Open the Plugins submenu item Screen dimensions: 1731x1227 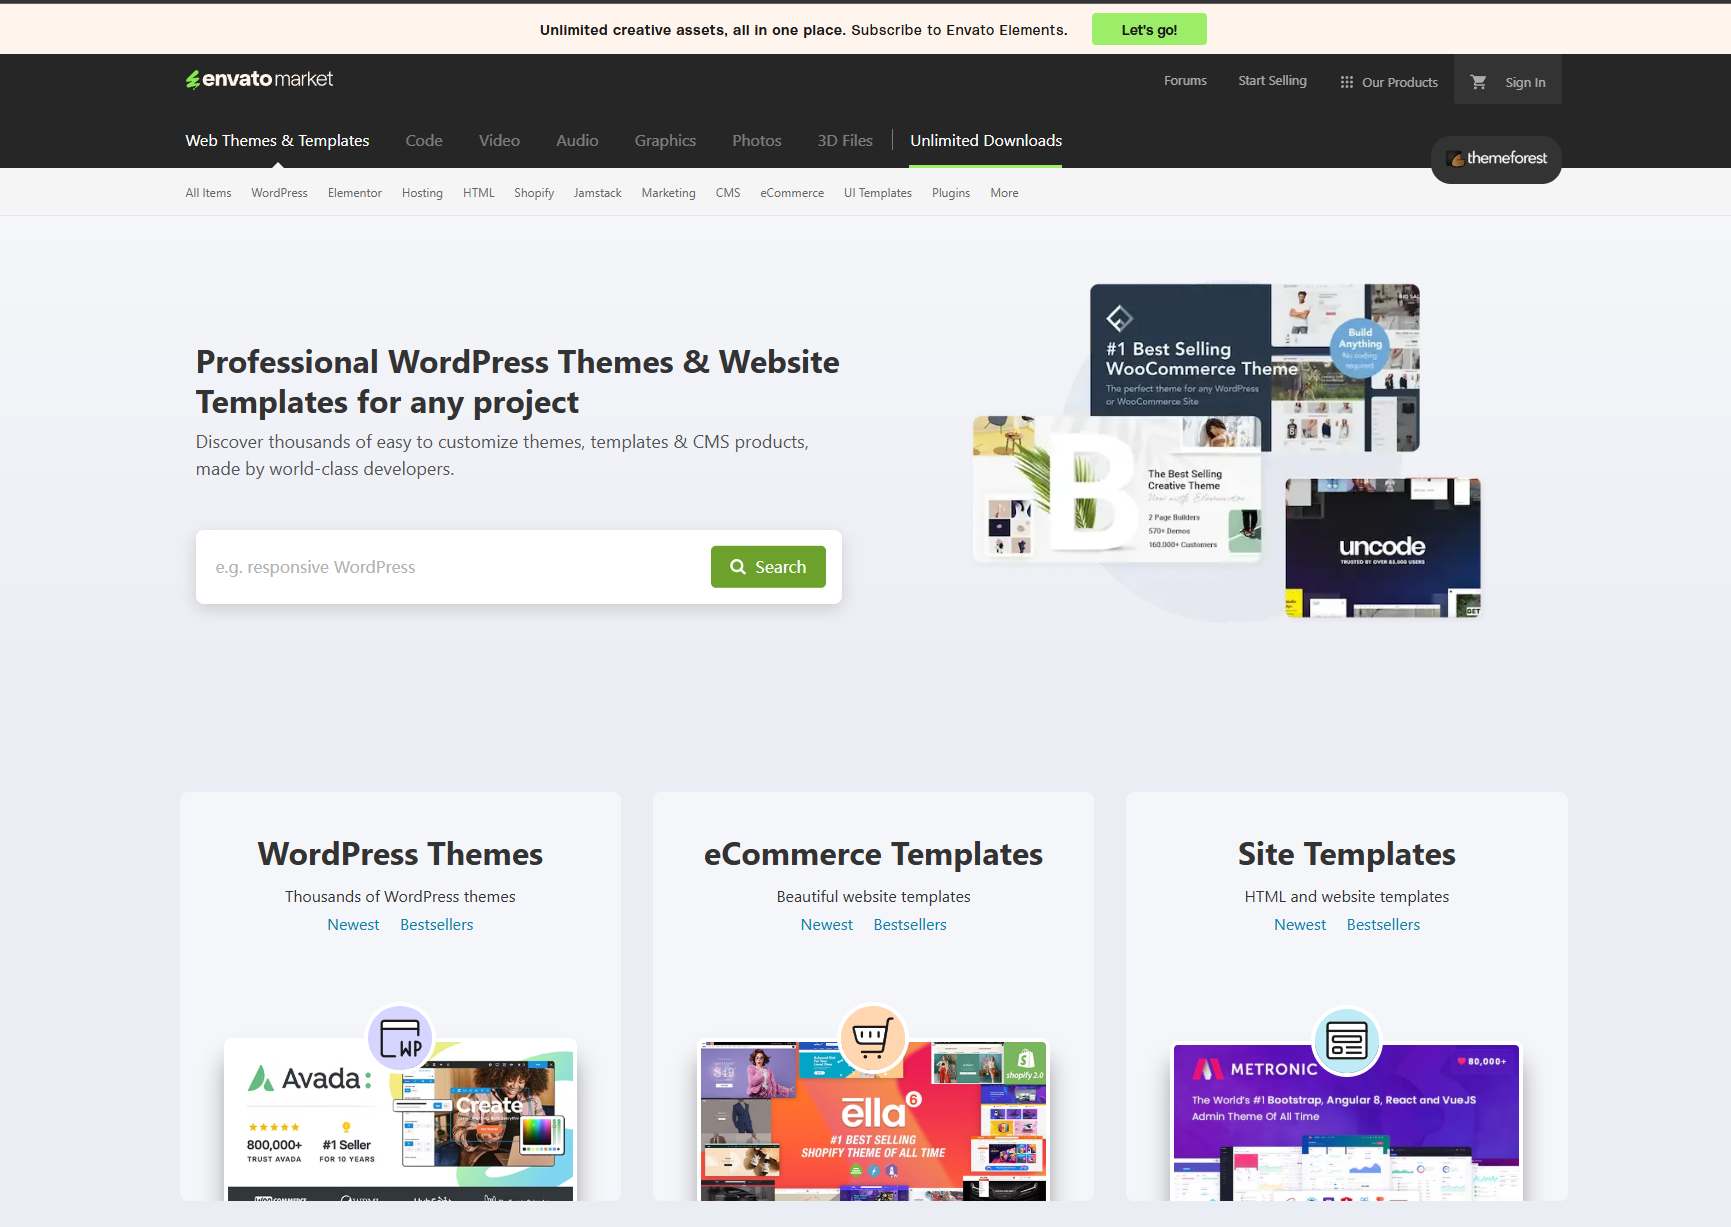click(951, 193)
